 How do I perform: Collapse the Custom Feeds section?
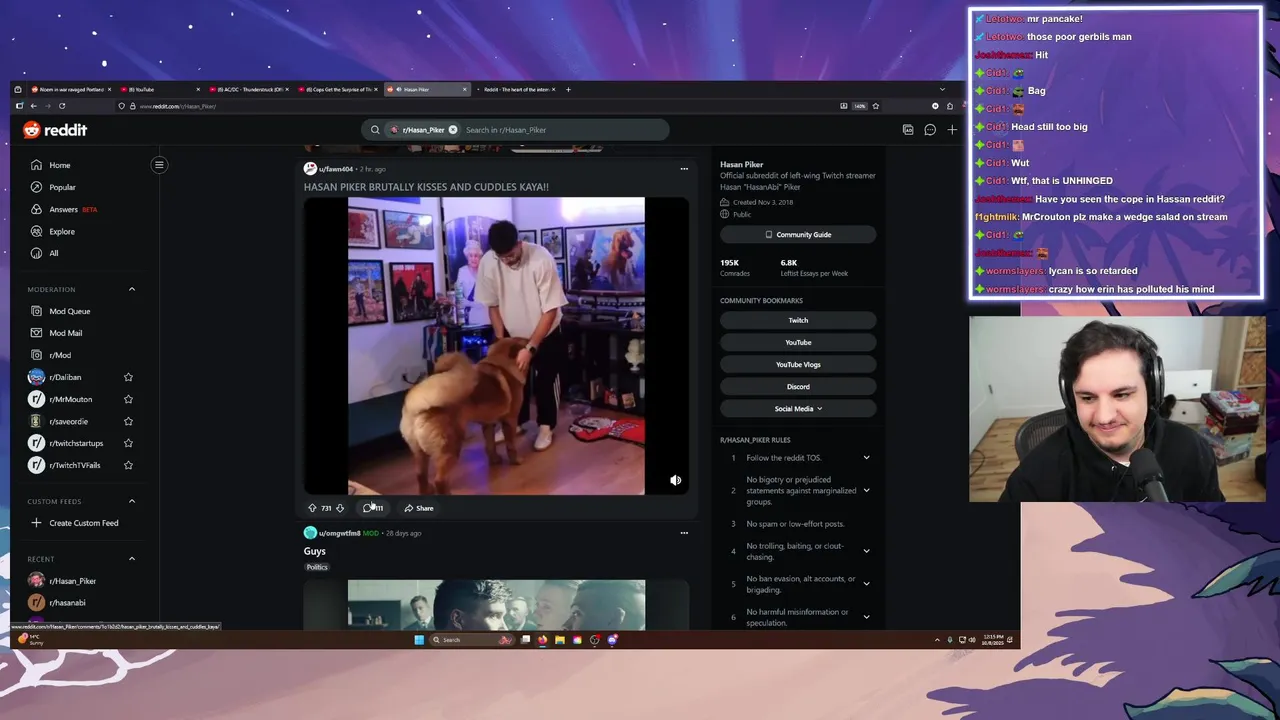131,501
